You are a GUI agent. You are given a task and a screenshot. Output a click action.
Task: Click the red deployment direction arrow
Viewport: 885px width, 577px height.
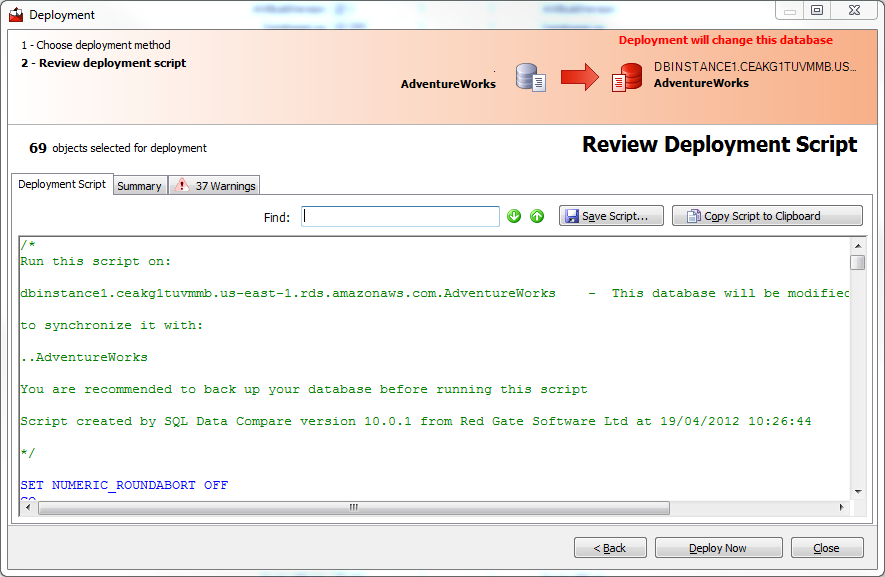tap(580, 77)
